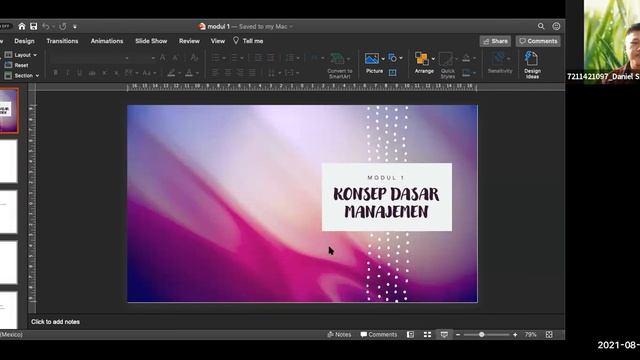Screen dimensions: 640x360
Task: Click the Picture insert icon
Action: click(x=372, y=58)
